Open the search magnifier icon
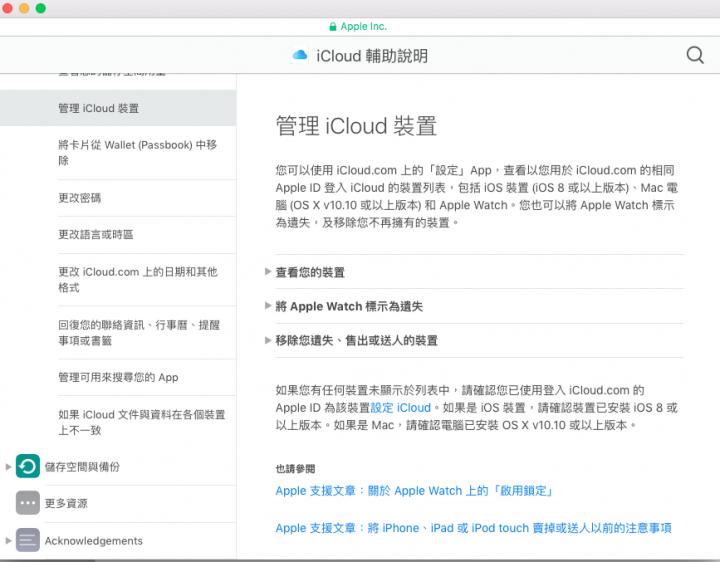This screenshot has width=720, height=562. 695,55
